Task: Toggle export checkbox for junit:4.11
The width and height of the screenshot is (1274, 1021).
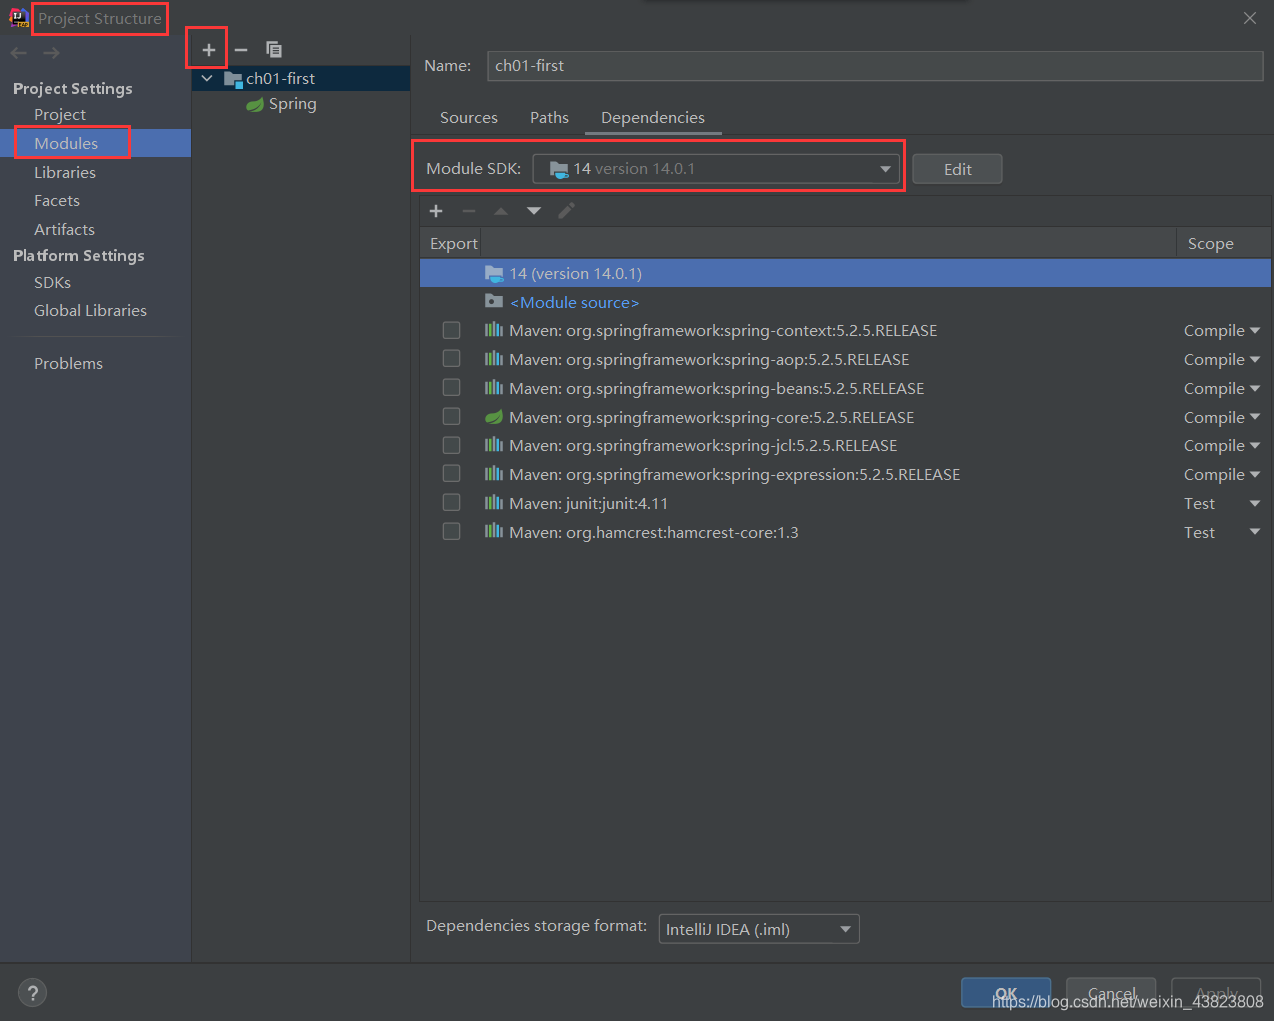Action: click(452, 502)
